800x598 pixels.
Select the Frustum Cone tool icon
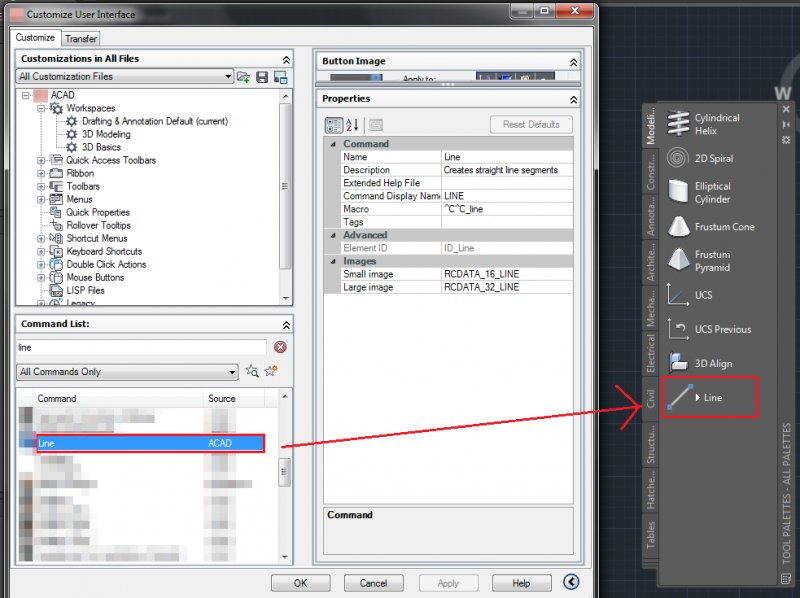tap(678, 227)
